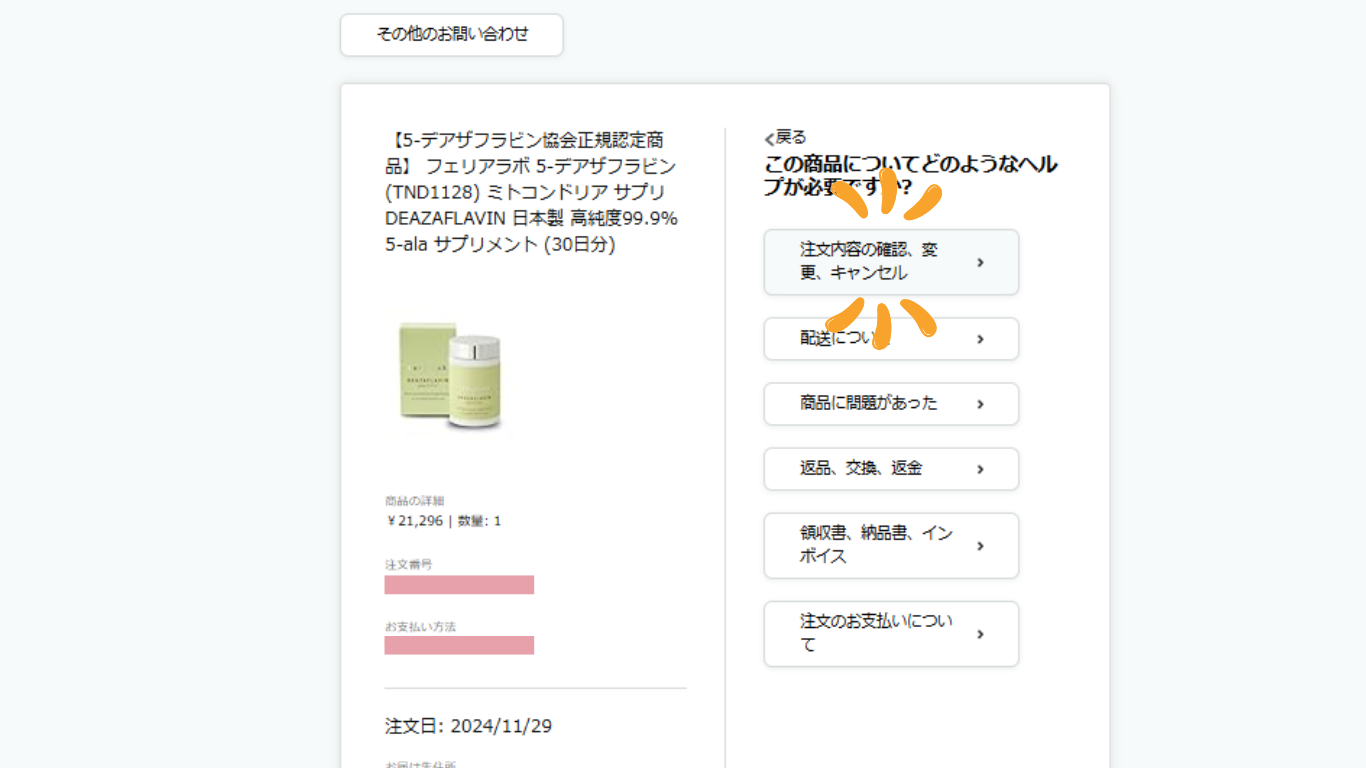1366x768 pixels.
Task: Select 返品、交換、返金 option
Action: point(860,469)
